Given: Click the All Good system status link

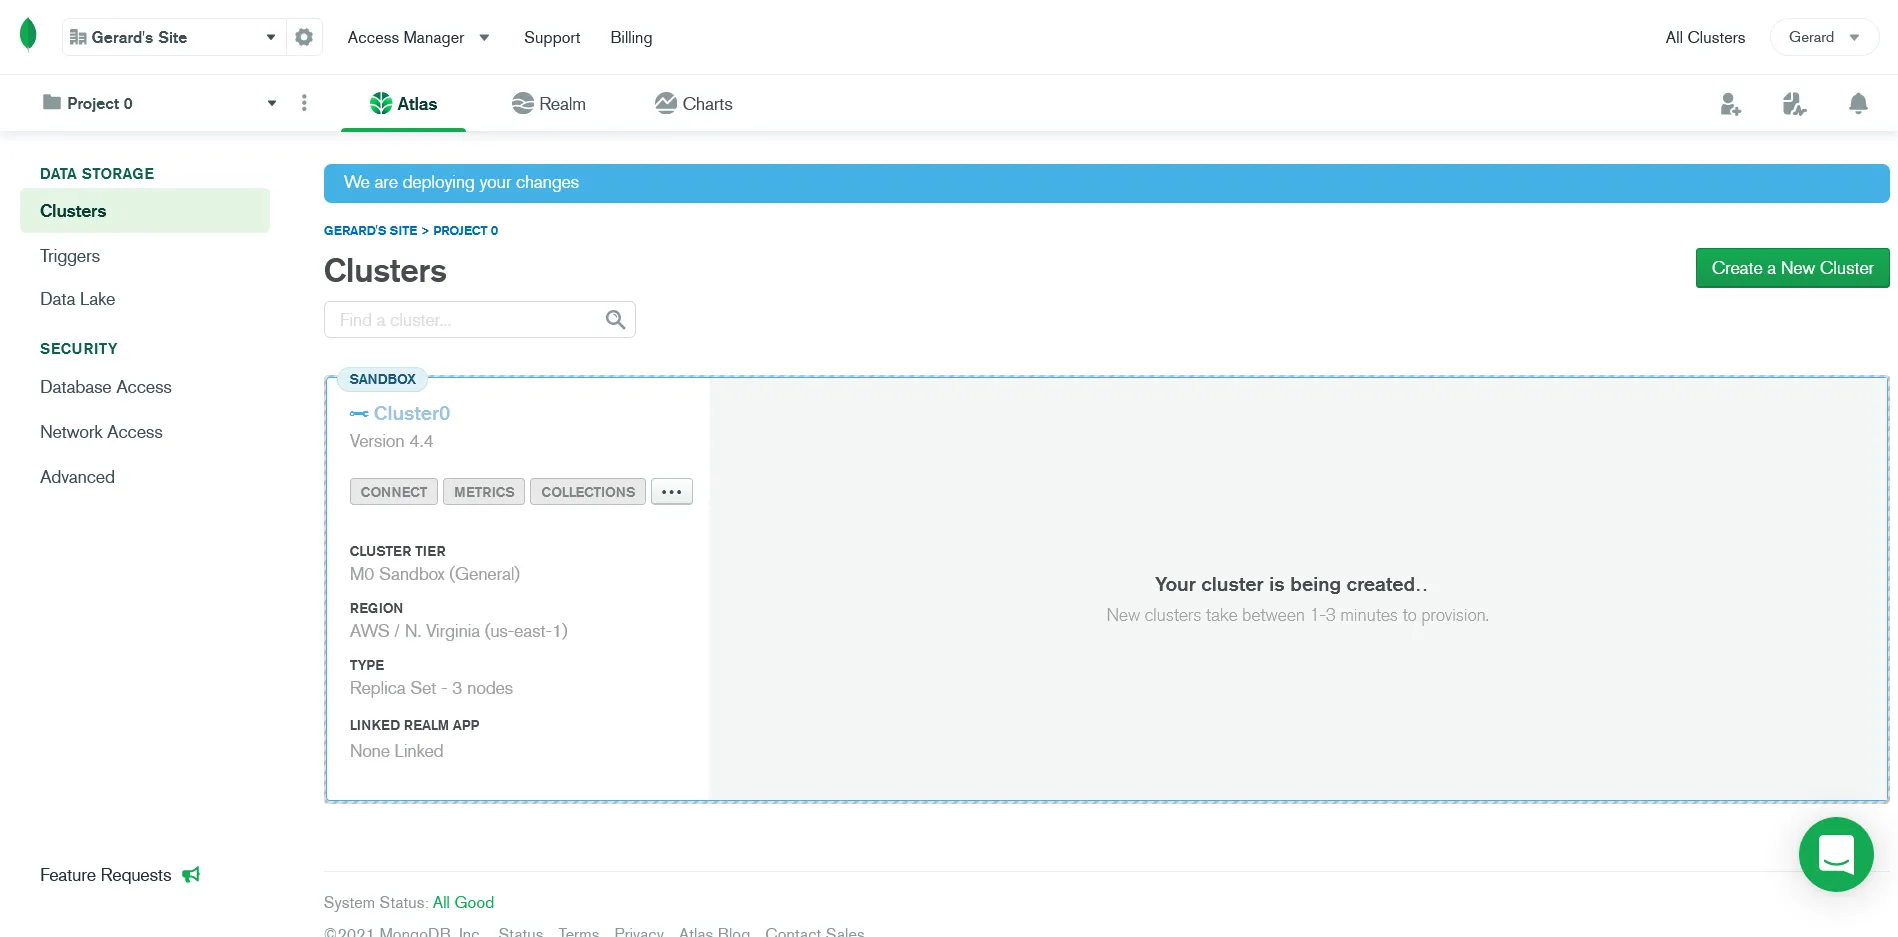Looking at the screenshot, I should [x=463, y=902].
